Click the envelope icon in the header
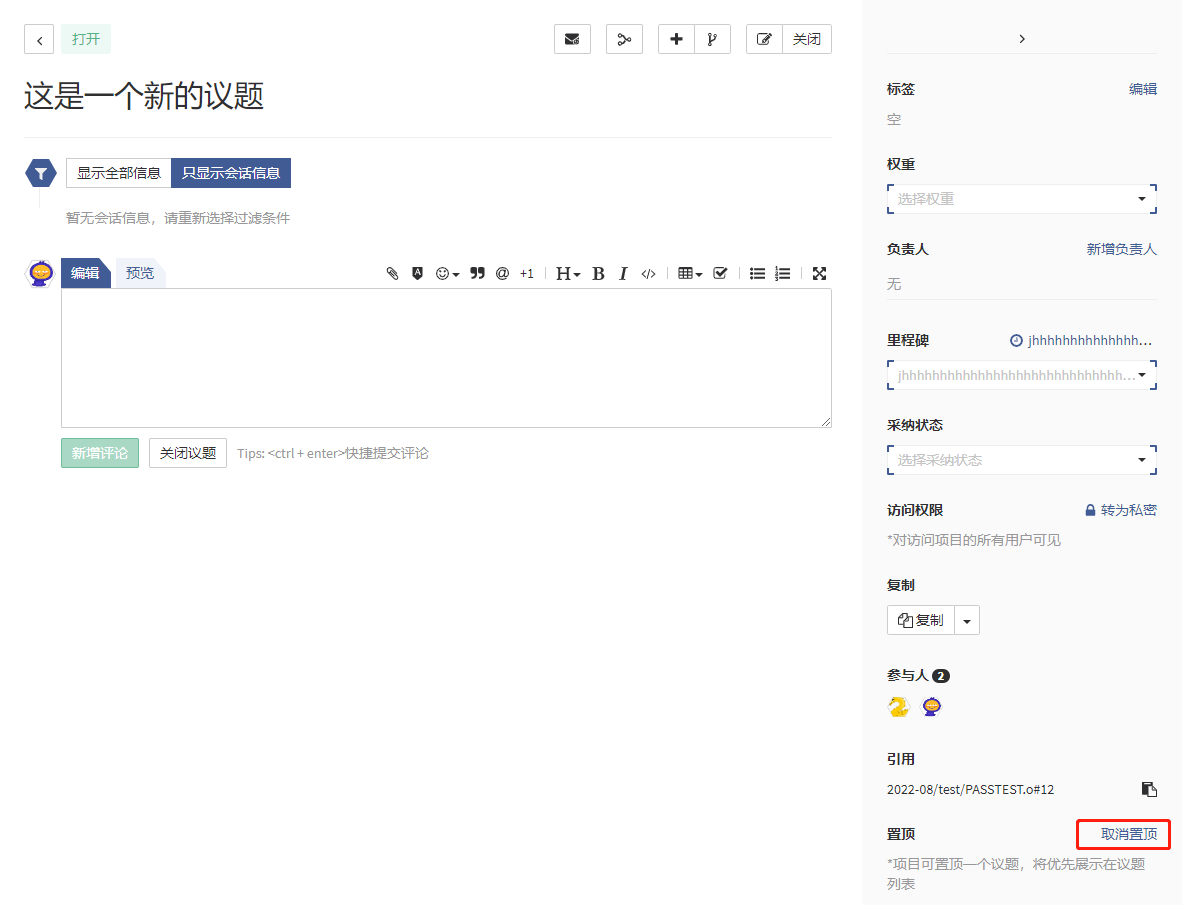 (x=572, y=39)
